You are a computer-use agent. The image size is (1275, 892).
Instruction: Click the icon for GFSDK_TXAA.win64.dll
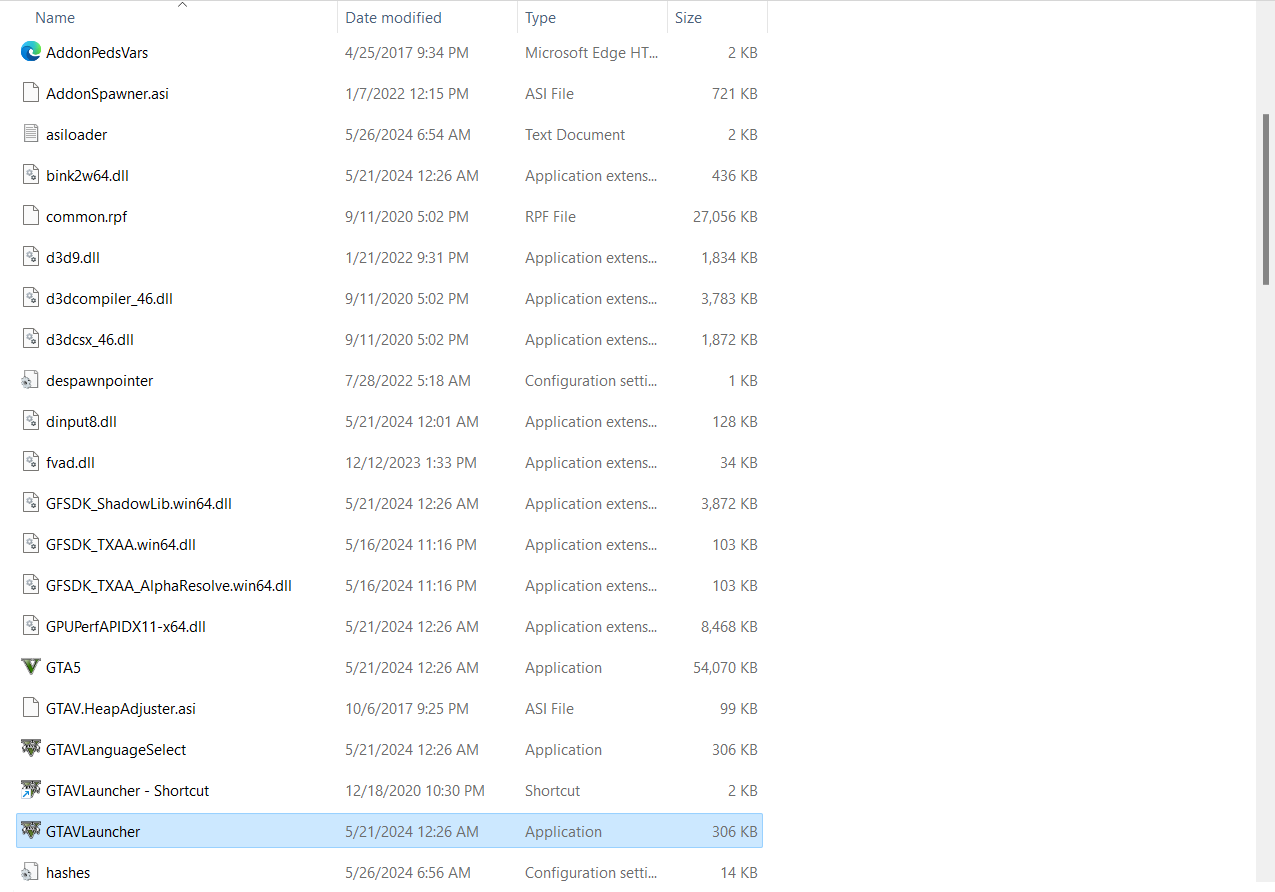tap(31, 544)
